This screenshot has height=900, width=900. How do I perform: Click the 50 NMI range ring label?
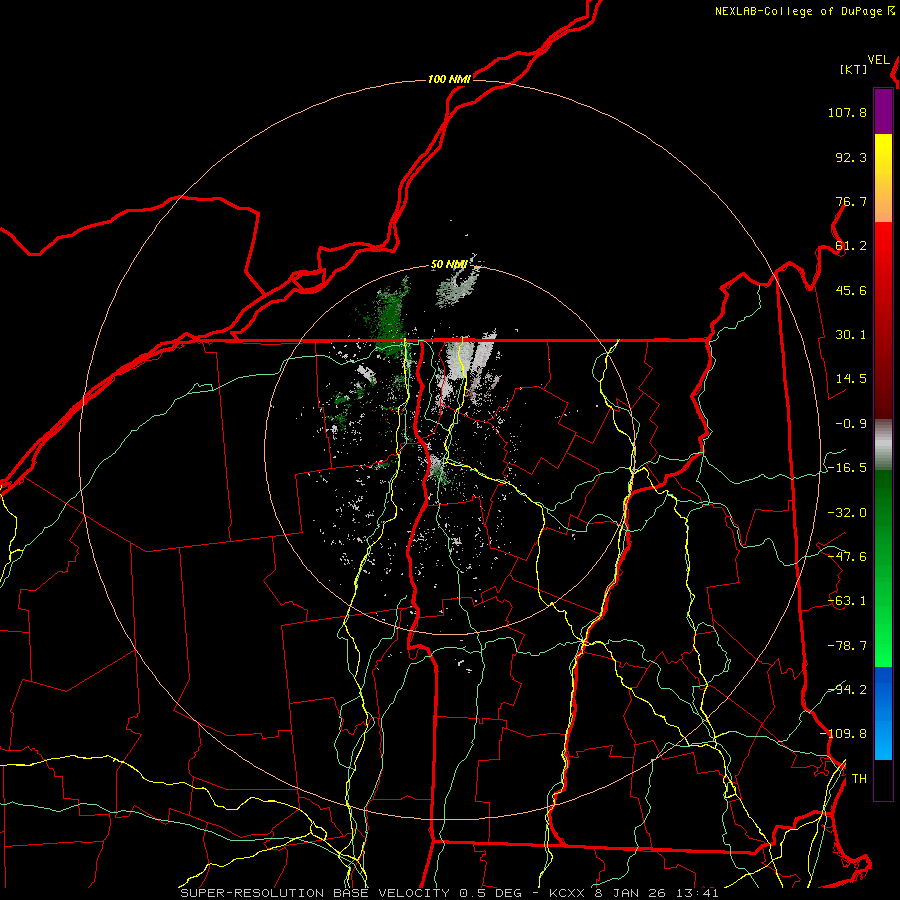(x=449, y=264)
